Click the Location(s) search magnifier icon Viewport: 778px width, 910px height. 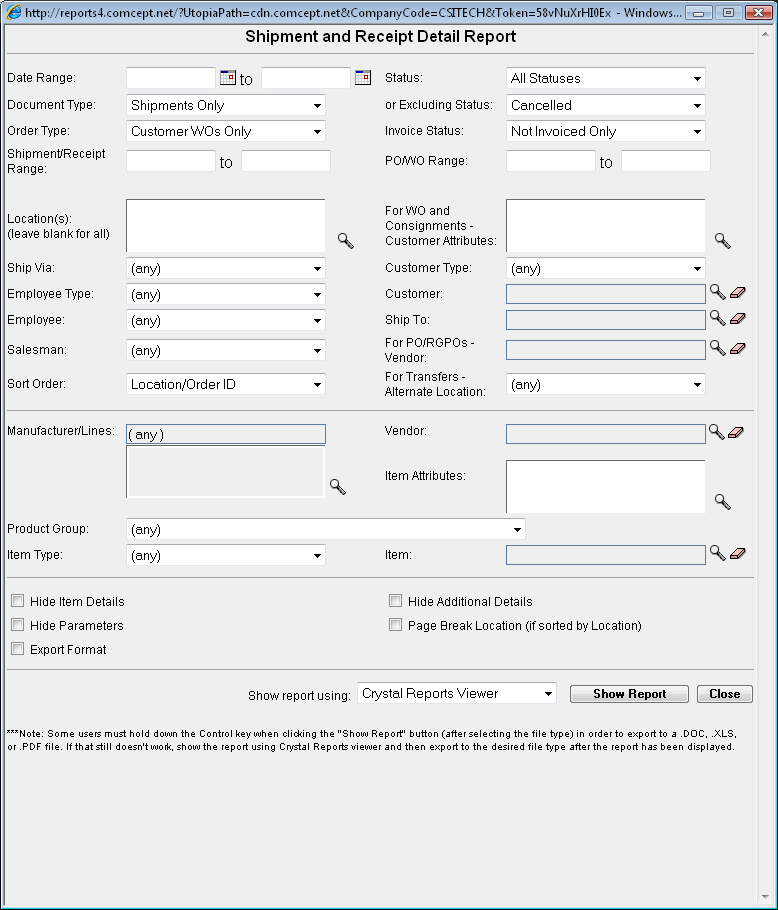tap(344, 240)
